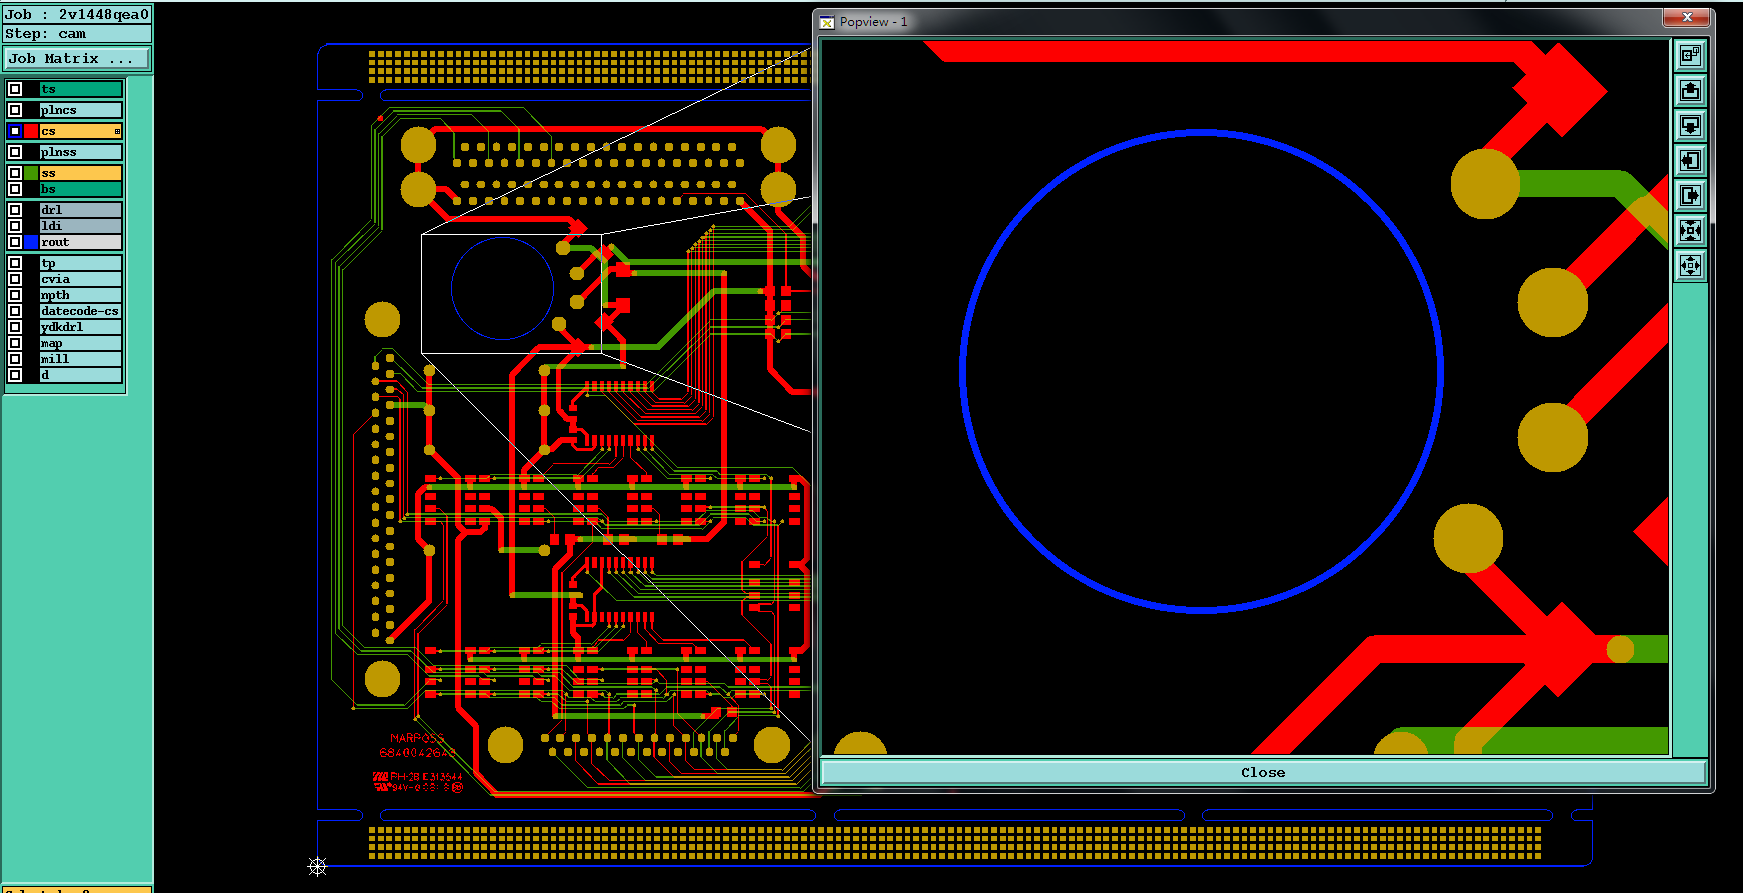
Task: Select the map layer name
Action: pos(81,343)
